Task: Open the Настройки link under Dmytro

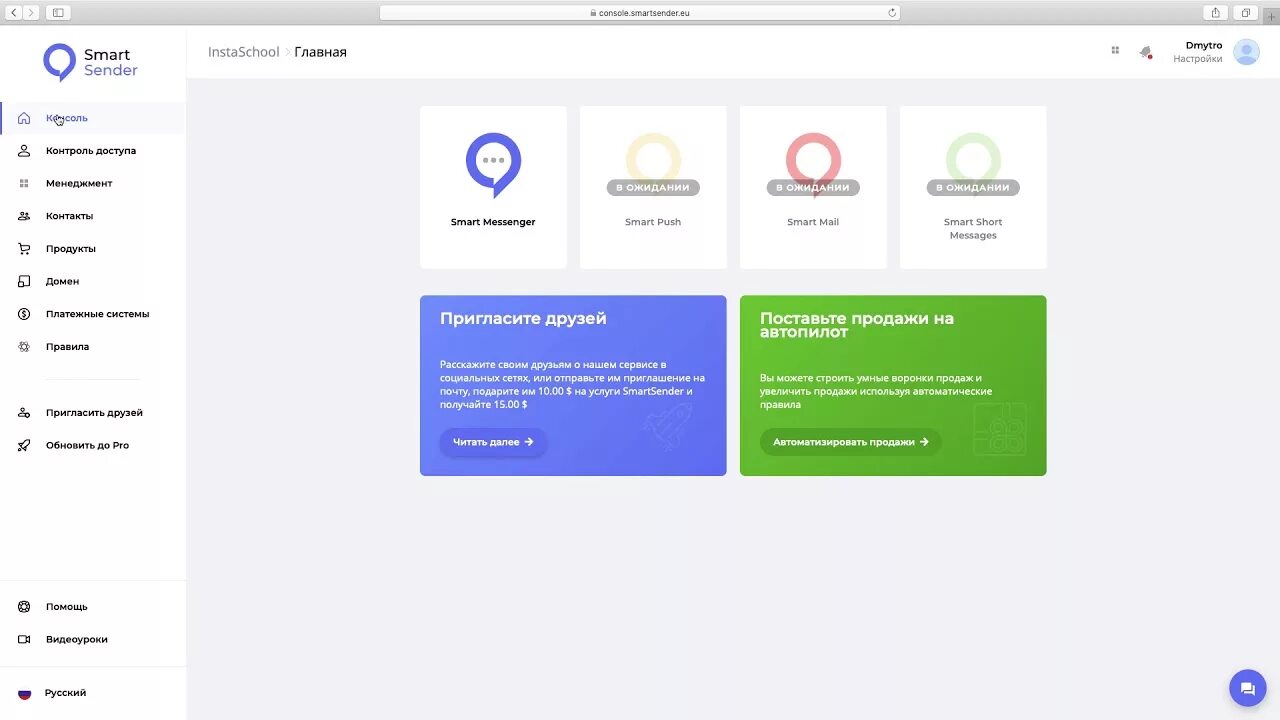Action: click(1198, 59)
